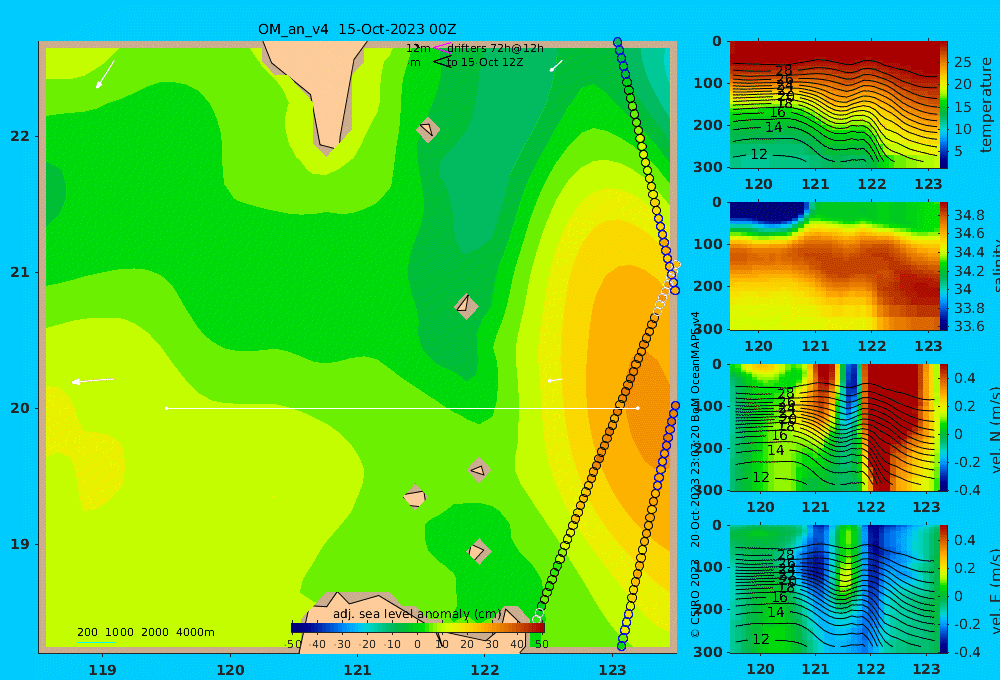
Task: Click the salinity panel colorbar
Action: 943,266
